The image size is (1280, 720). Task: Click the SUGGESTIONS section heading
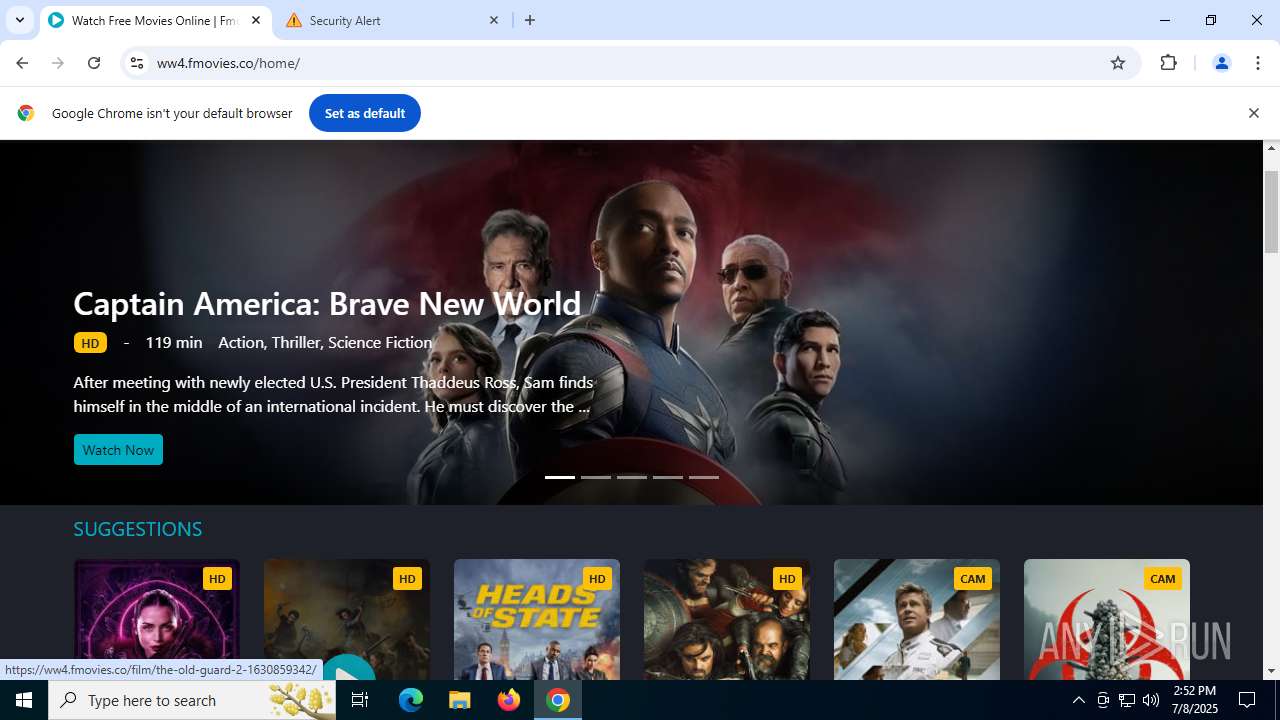coord(138,529)
